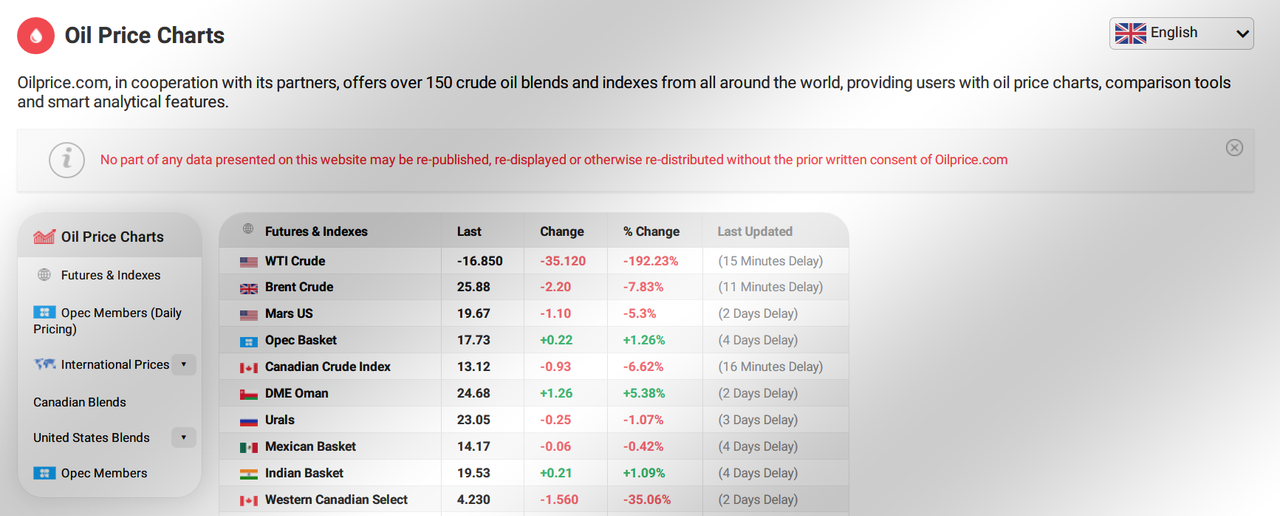Viewport: 1280px width, 516px height.
Task: Open the English language dropdown
Action: click(x=1181, y=33)
